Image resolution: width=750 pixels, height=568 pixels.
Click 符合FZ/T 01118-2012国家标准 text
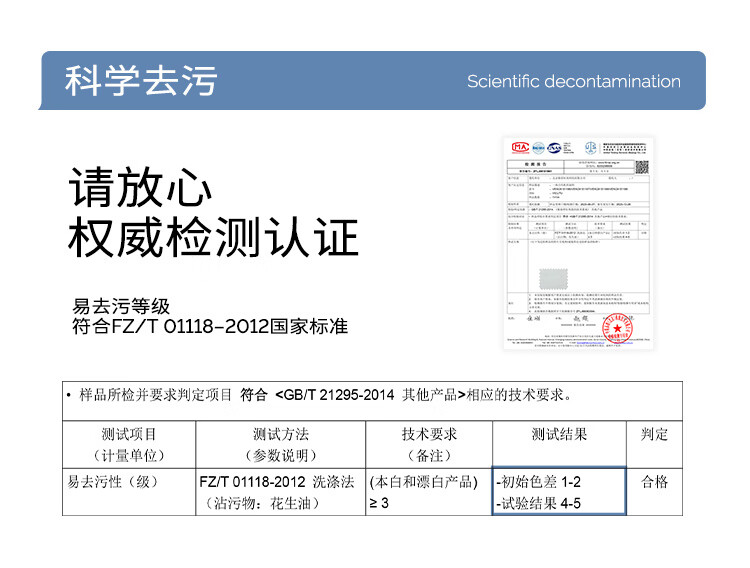pyautogui.click(x=210, y=326)
